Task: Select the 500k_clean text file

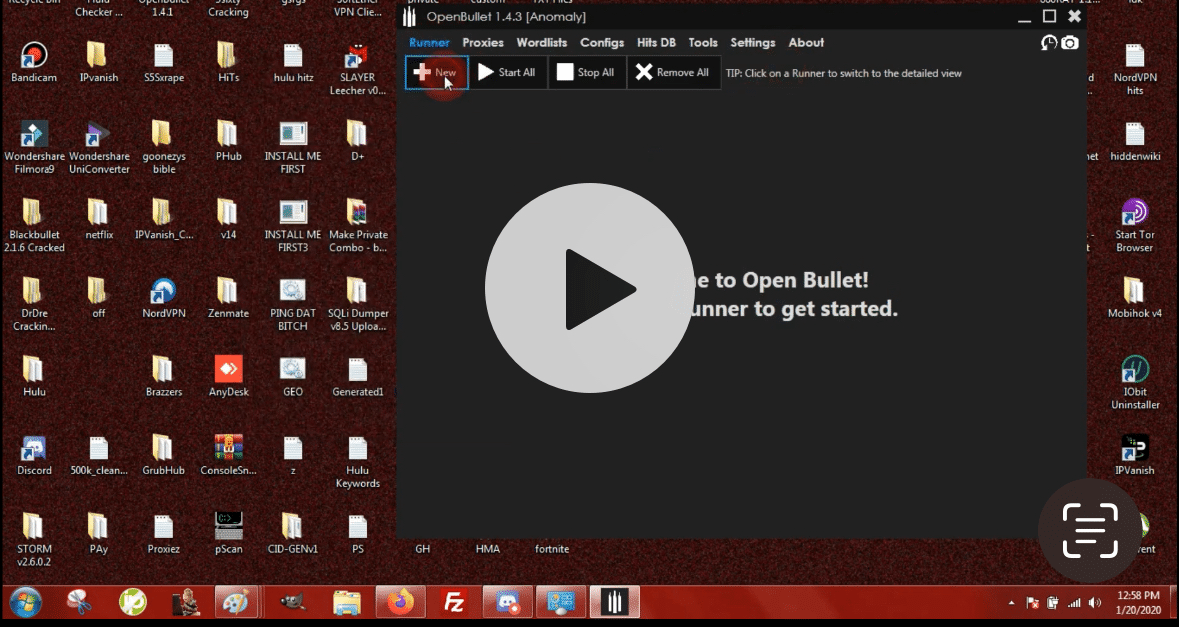Action: (99, 455)
